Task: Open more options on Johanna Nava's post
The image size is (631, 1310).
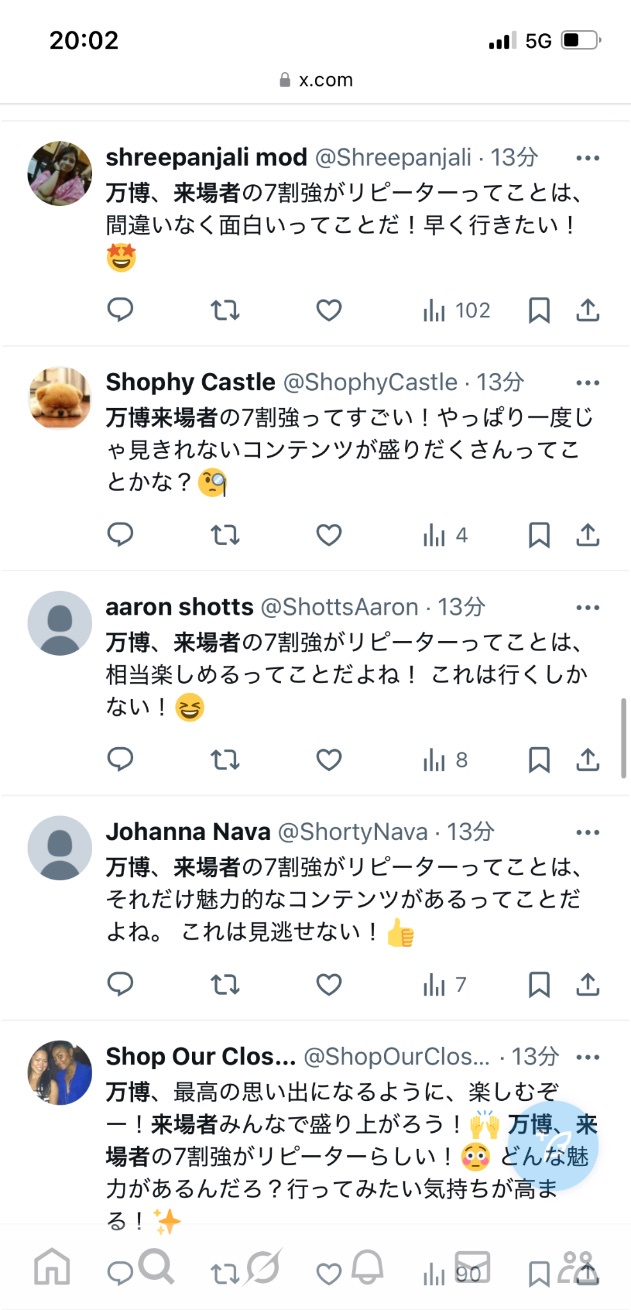Action: point(588,832)
